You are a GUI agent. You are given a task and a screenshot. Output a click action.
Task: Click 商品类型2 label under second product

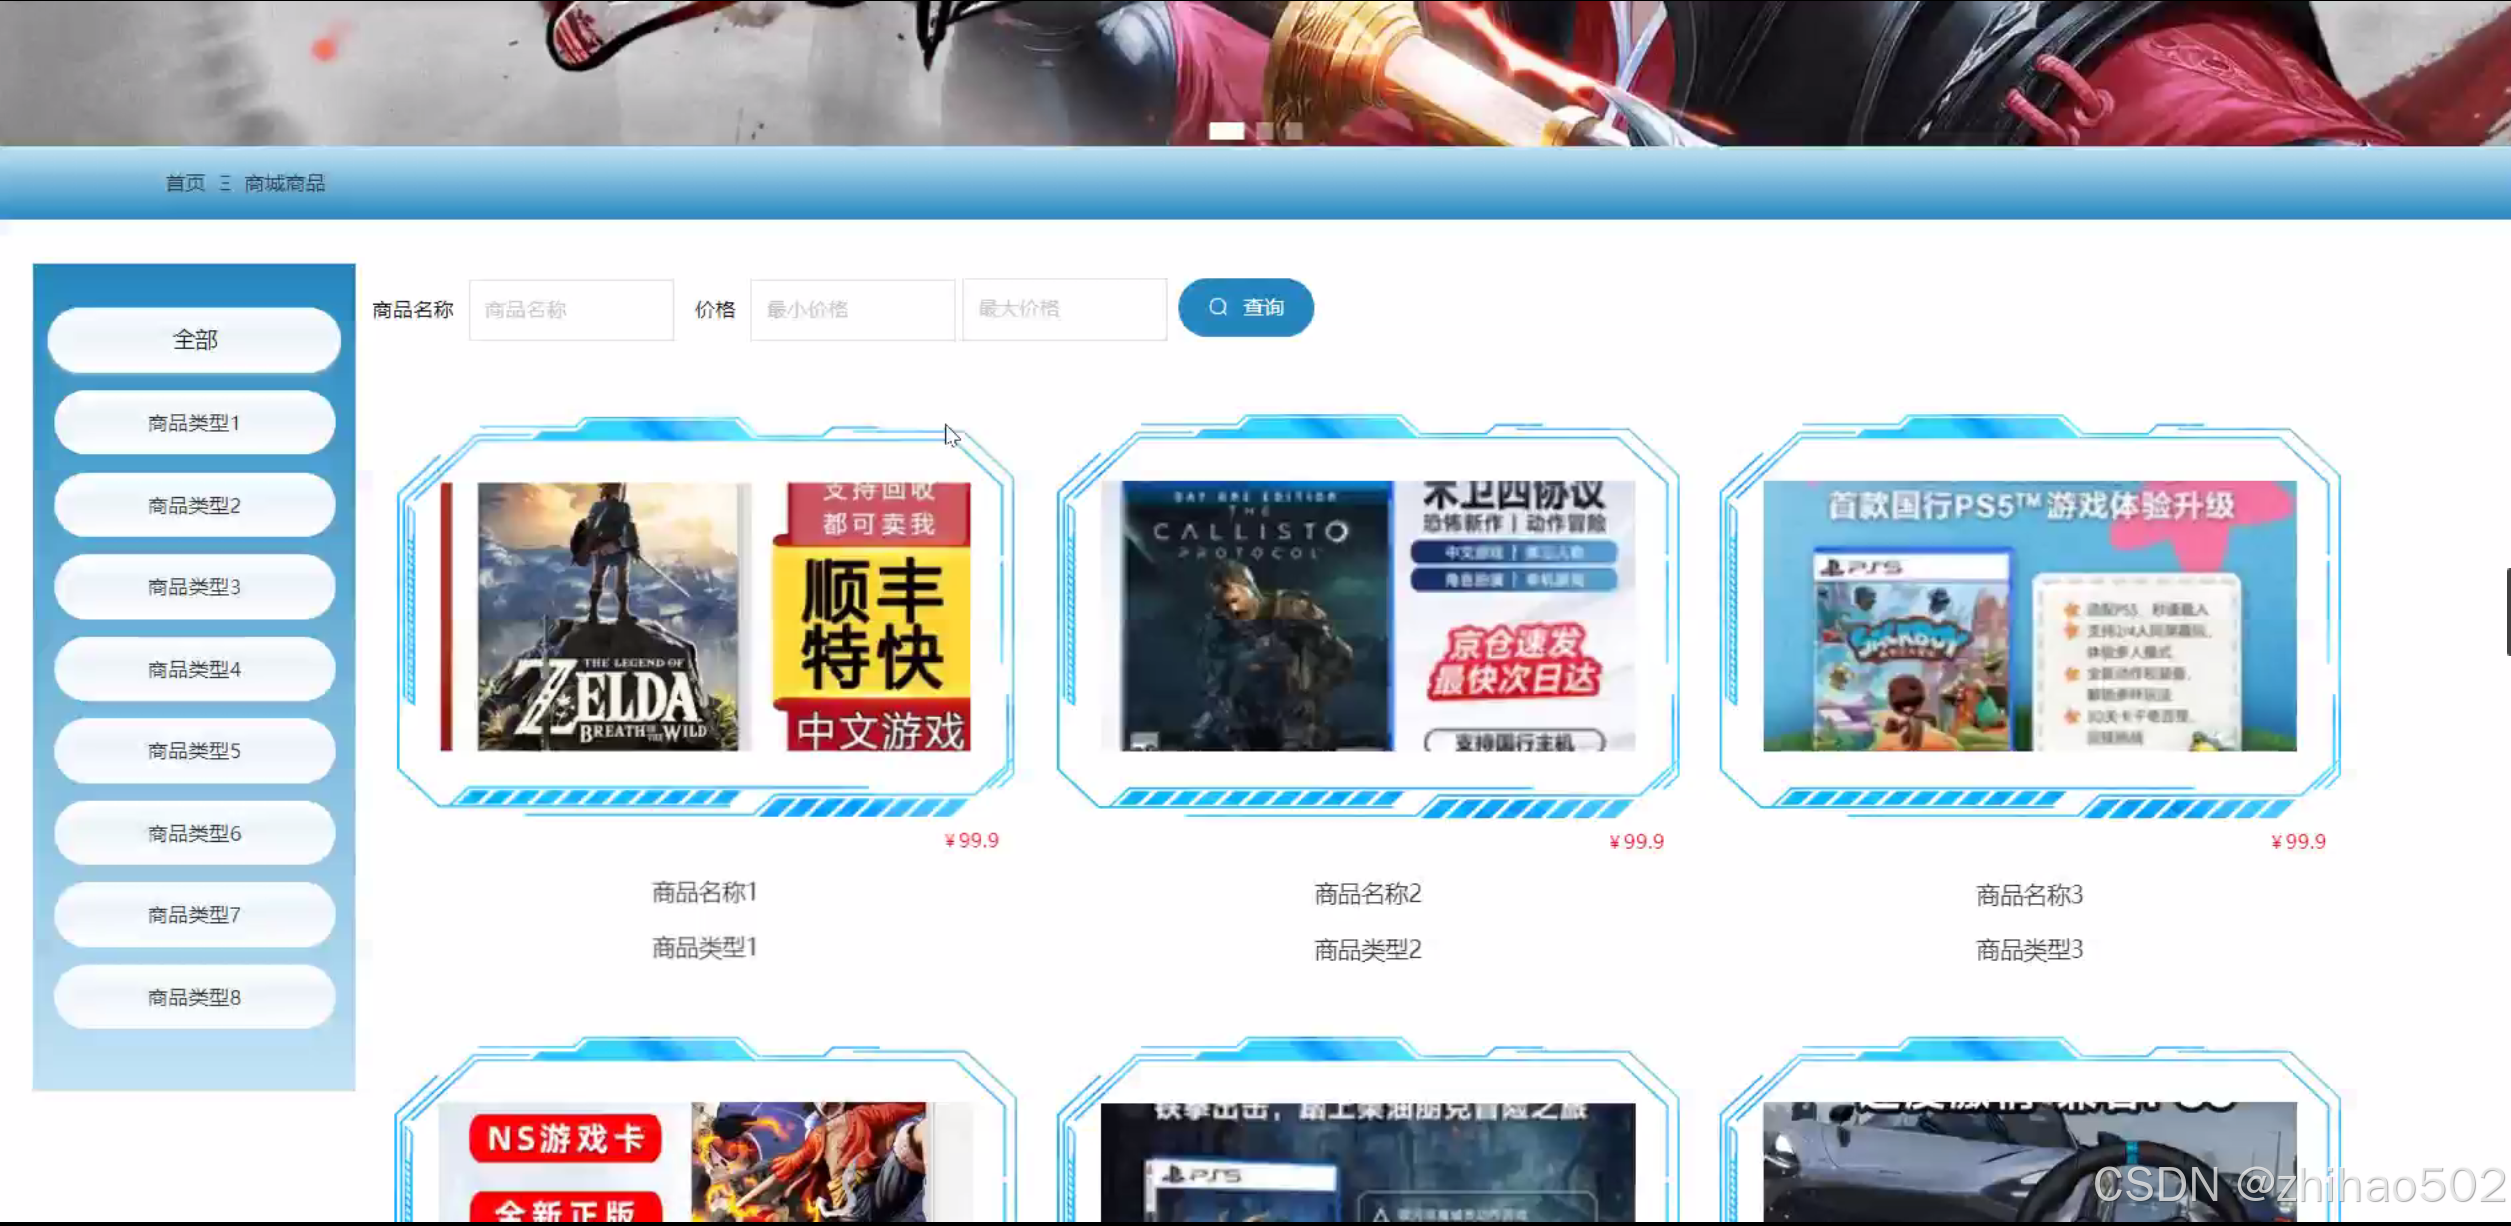(x=1368, y=949)
